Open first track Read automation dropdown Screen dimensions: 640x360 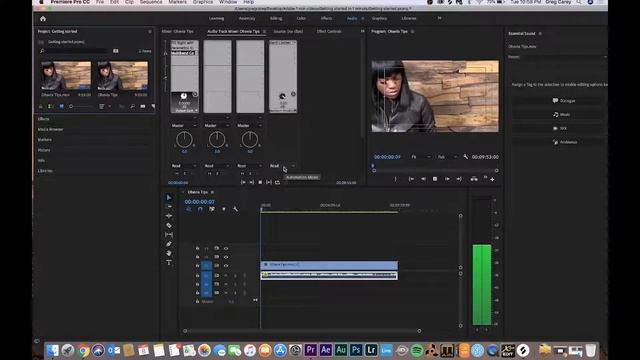click(x=184, y=166)
